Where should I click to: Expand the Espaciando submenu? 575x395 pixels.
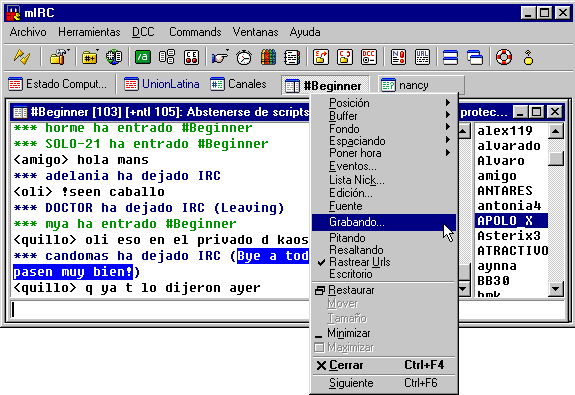coord(384,141)
